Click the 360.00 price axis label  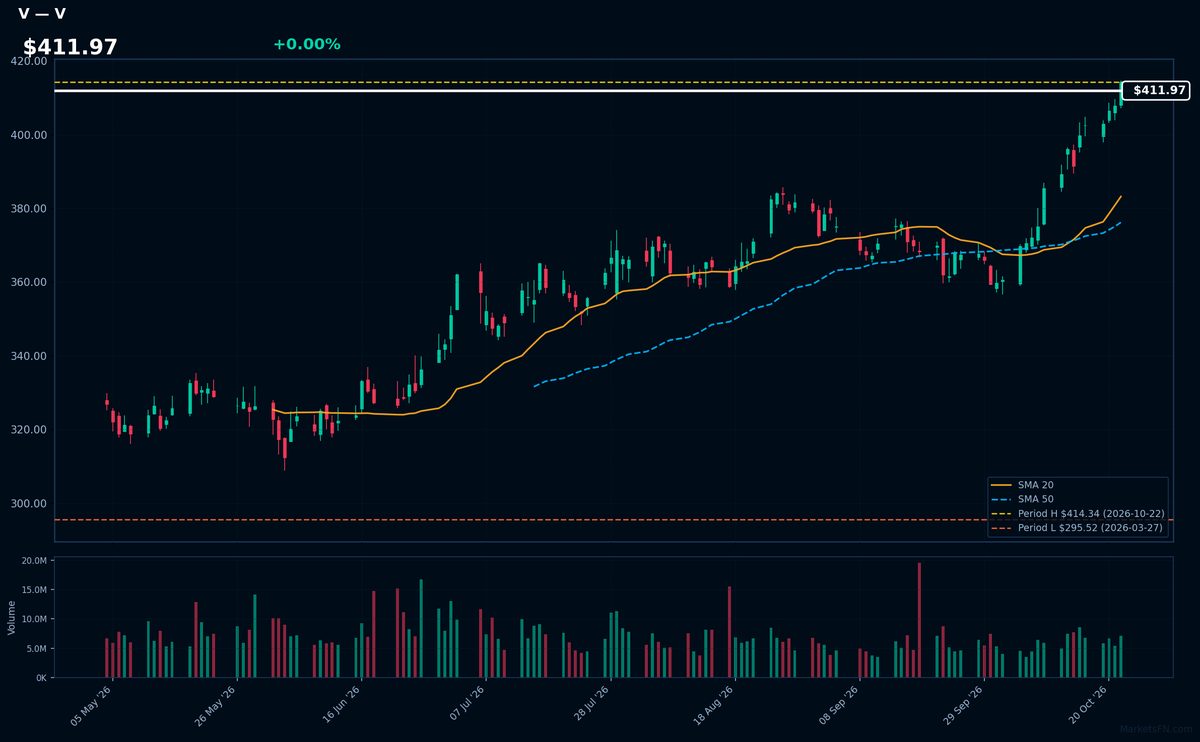pyautogui.click(x=29, y=282)
